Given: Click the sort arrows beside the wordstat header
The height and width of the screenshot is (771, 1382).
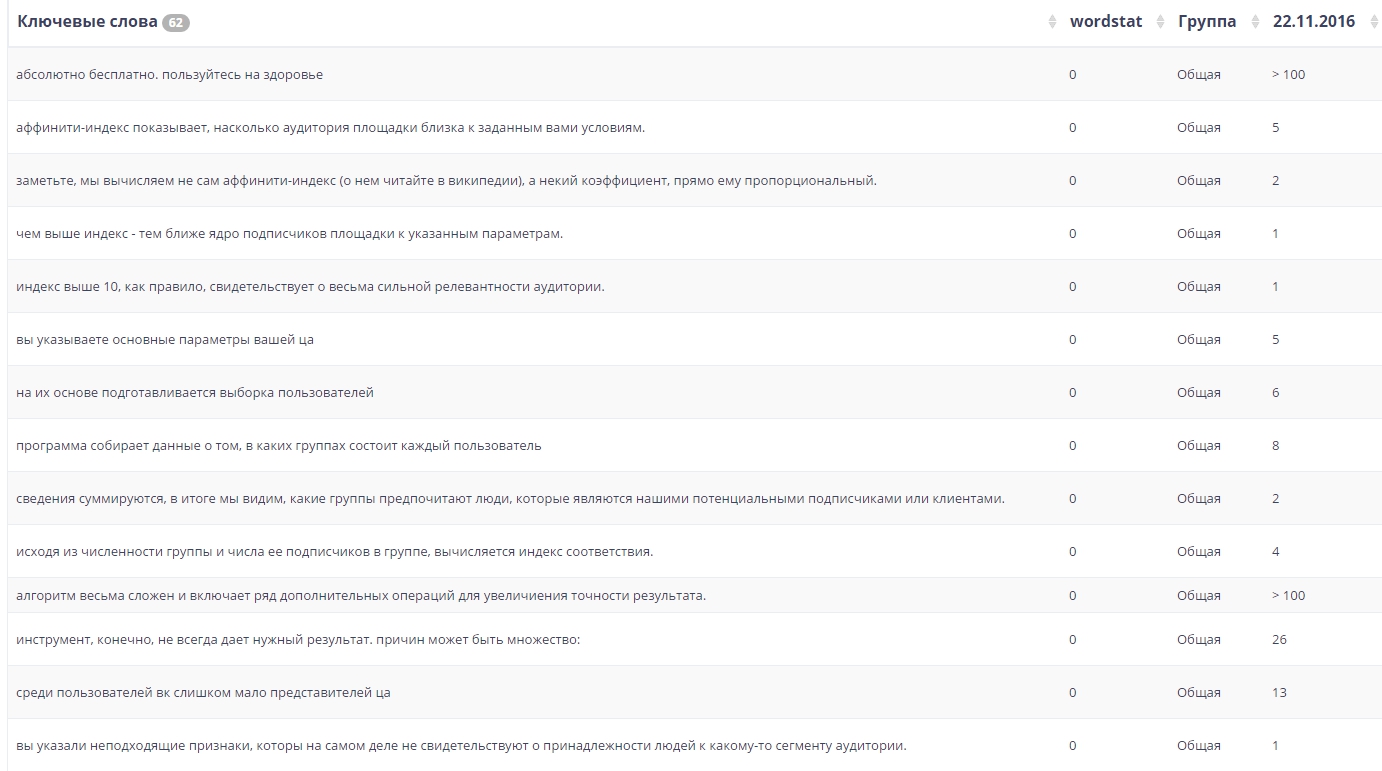Looking at the screenshot, I should 1160,22.
